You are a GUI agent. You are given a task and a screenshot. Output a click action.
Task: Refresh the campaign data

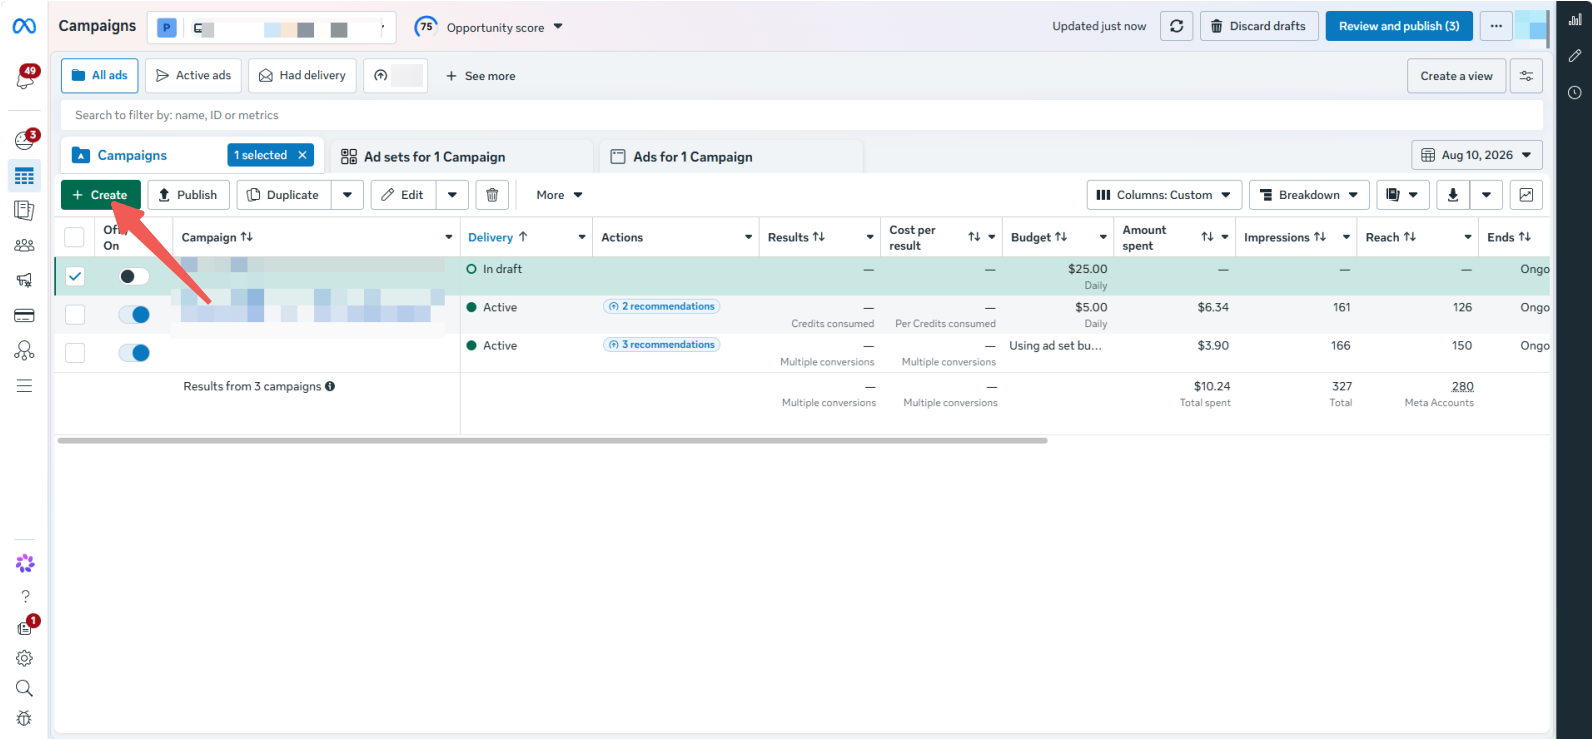coord(1176,26)
